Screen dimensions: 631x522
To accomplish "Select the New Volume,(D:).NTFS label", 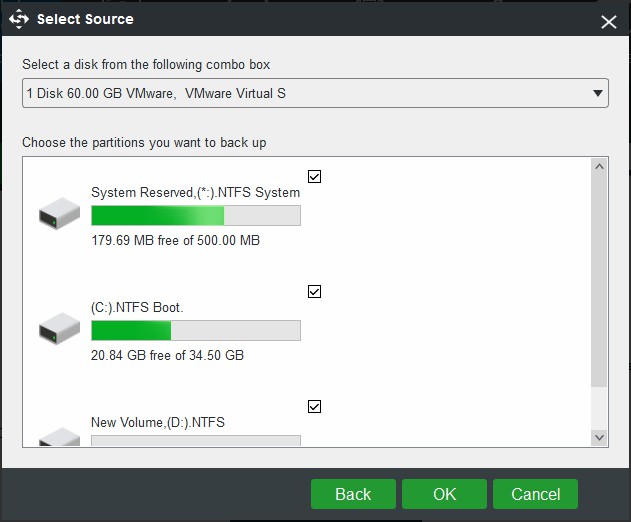I will tap(158, 423).
